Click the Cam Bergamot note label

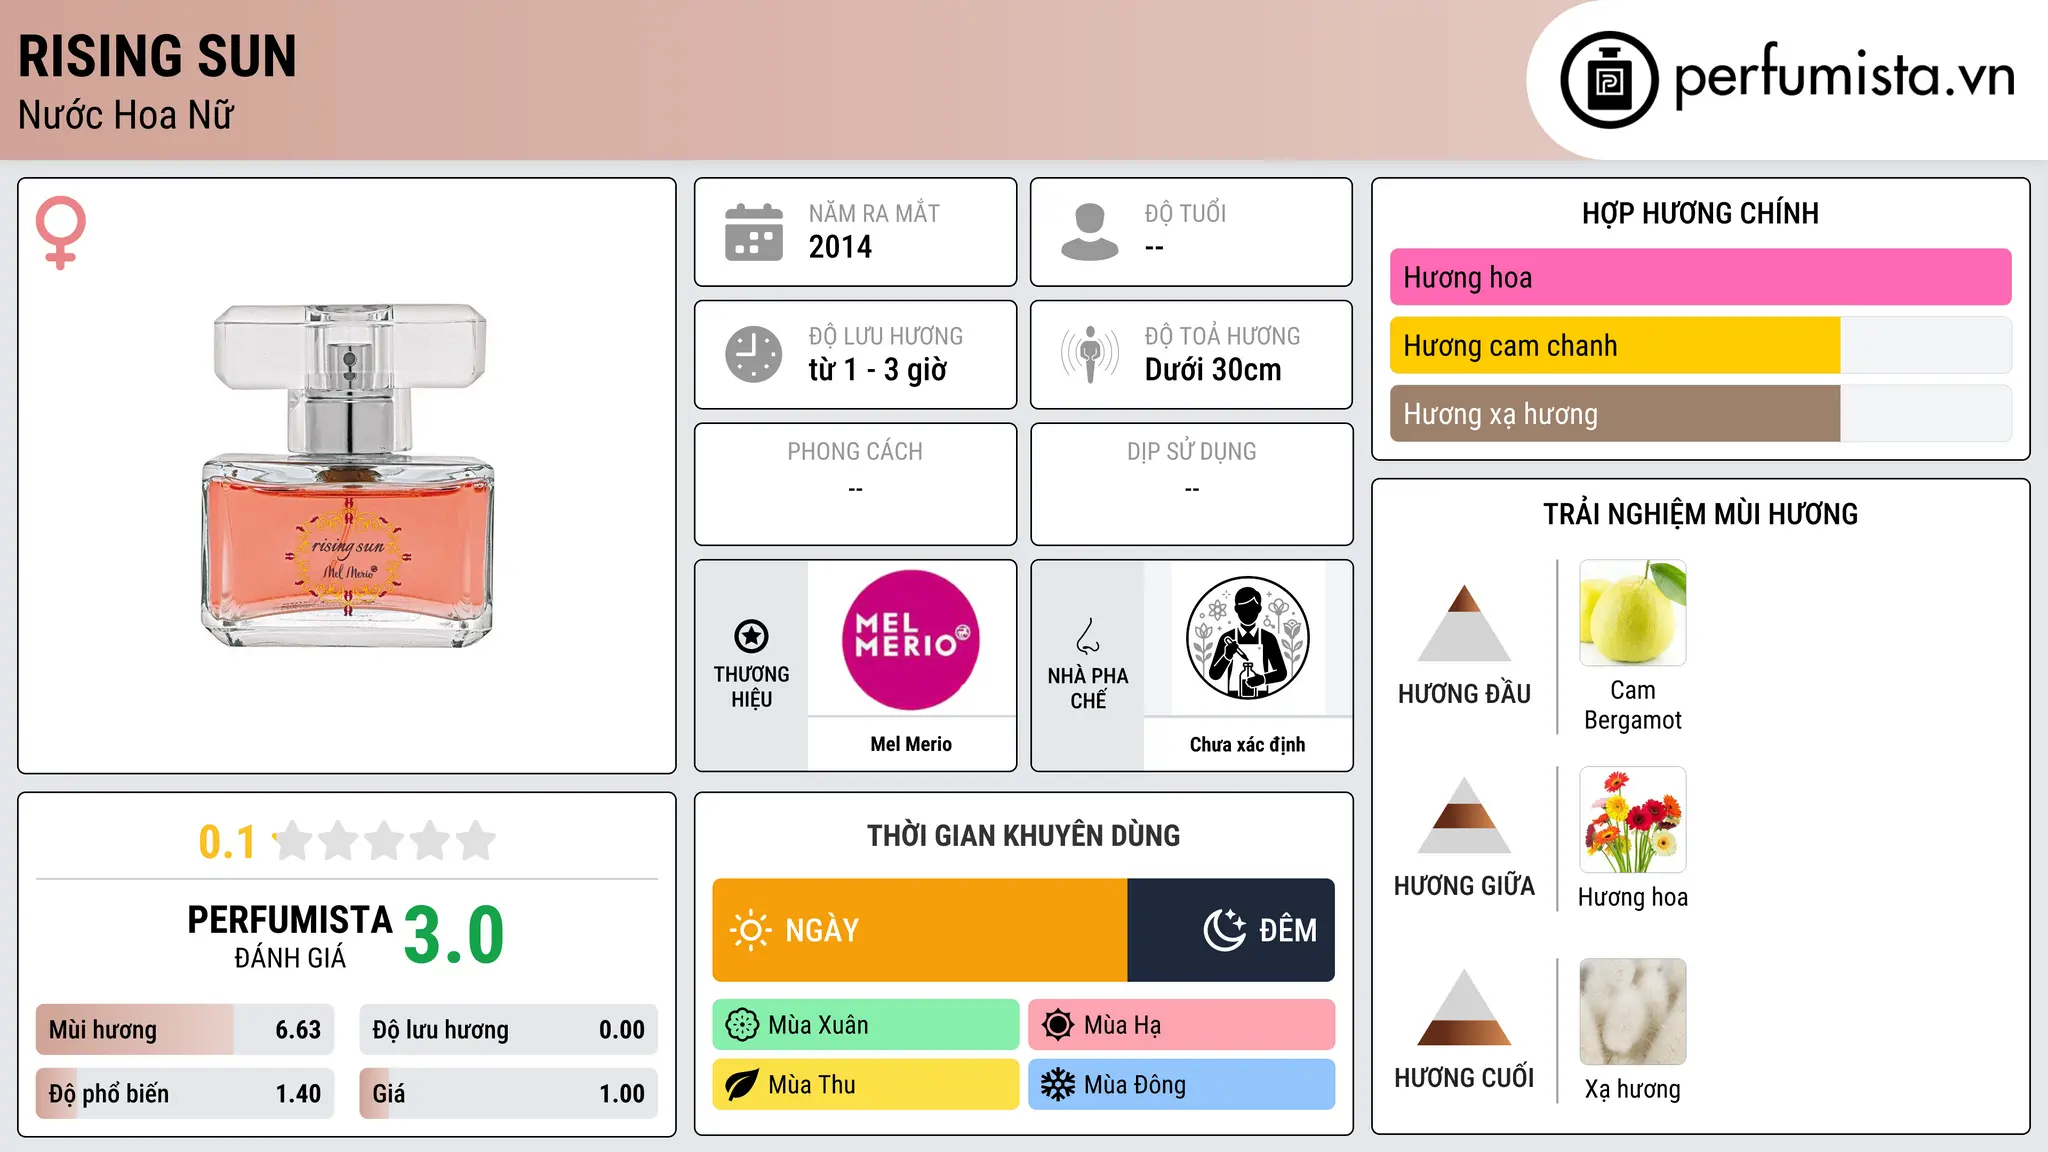[x=1633, y=705]
